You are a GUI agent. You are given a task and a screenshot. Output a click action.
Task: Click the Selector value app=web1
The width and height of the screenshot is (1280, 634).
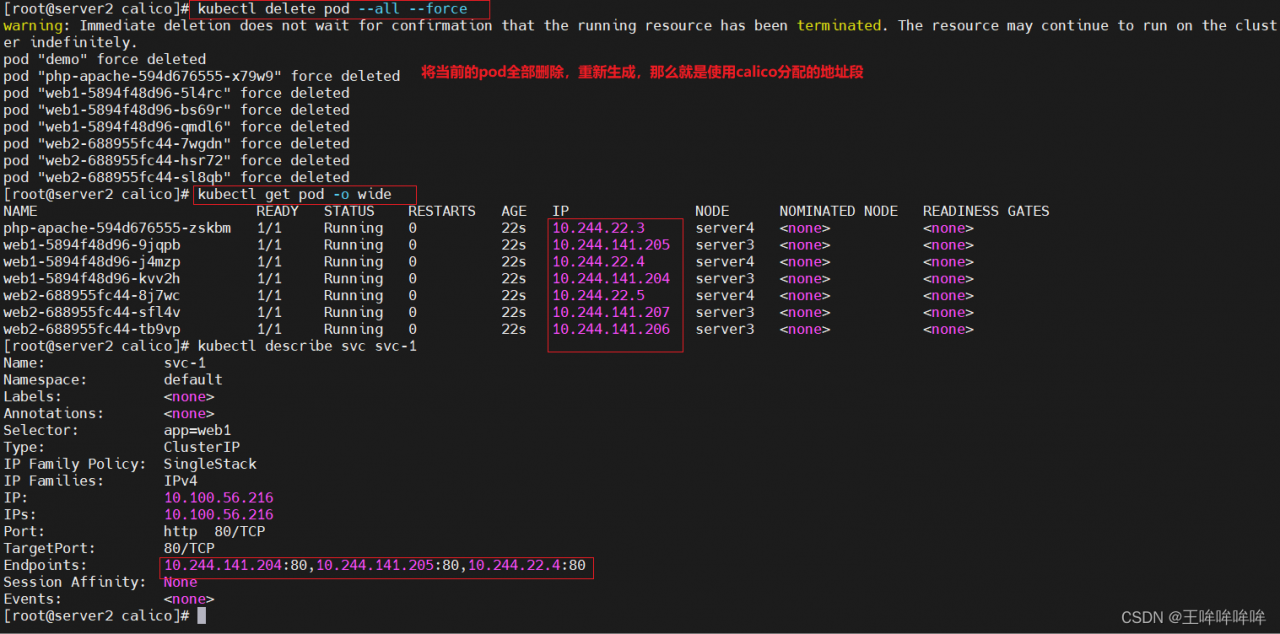point(197,430)
